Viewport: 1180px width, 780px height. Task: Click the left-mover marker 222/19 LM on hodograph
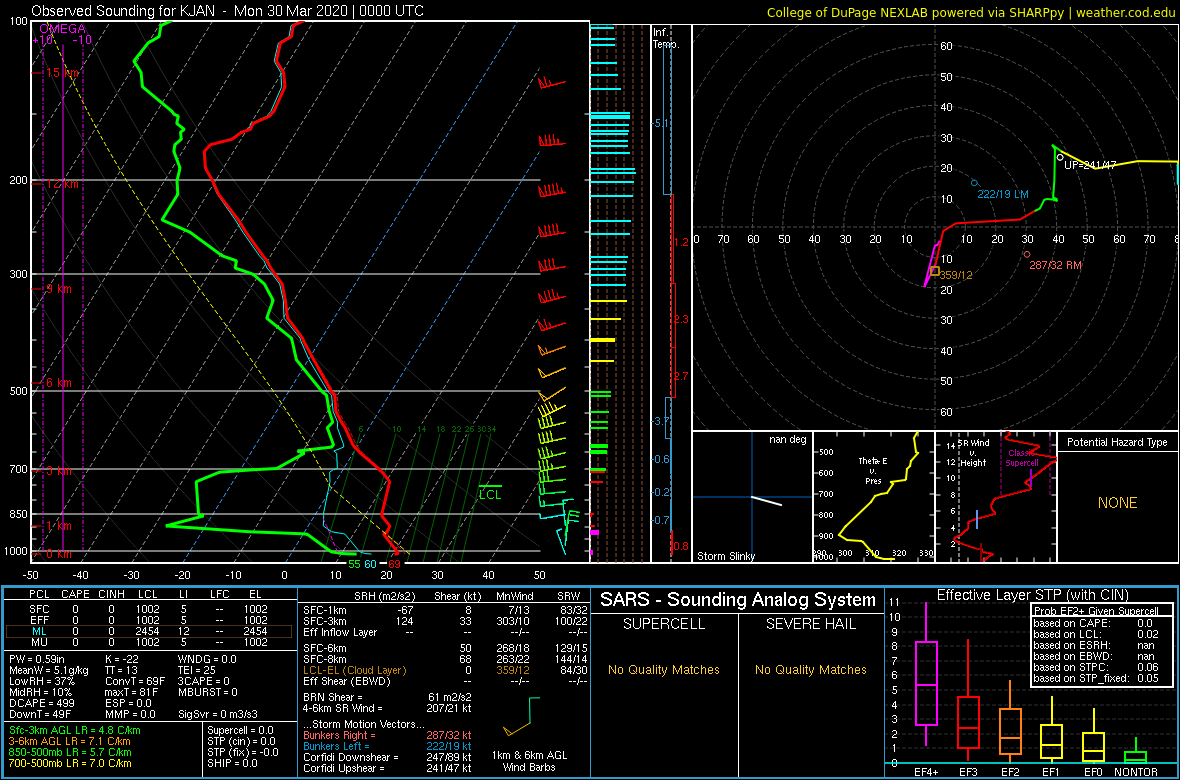[974, 183]
